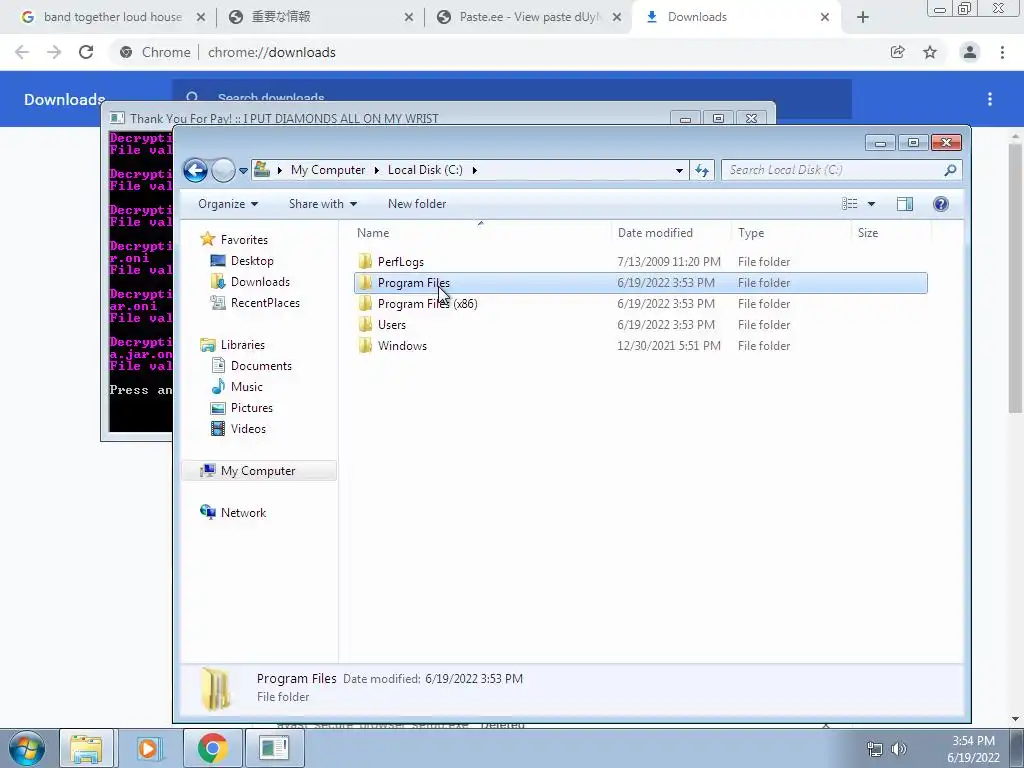Image resolution: width=1024 pixels, height=768 pixels.
Task: Sort by Date modified column
Action: coord(671,232)
